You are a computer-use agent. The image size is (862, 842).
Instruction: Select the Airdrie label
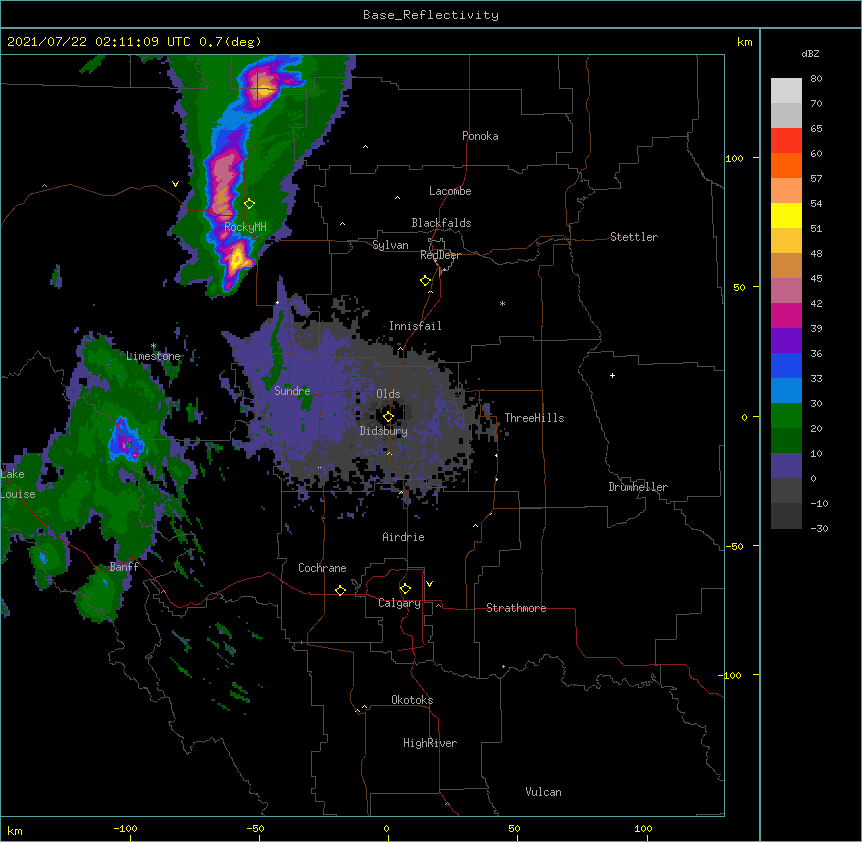(x=404, y=537)
